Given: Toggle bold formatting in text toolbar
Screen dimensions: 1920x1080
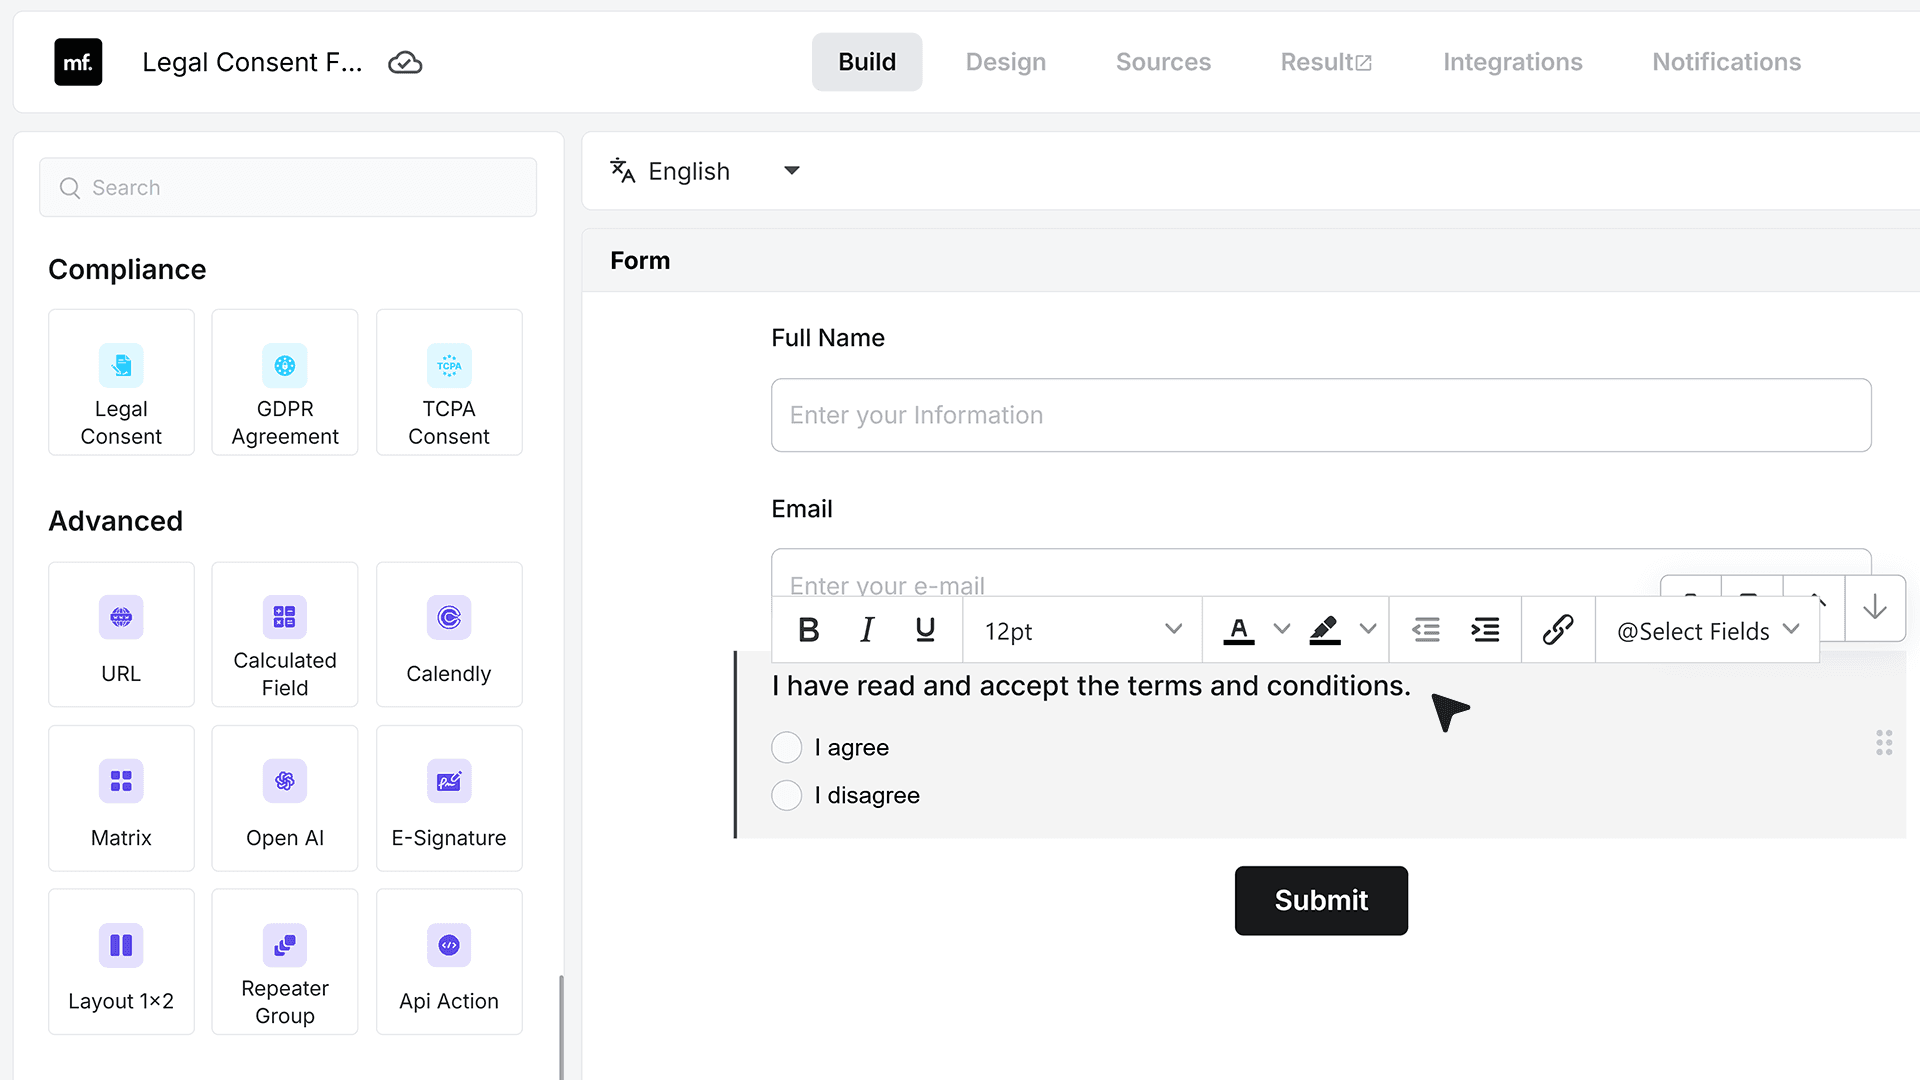Looking at the screenshot, I should click(809, 630).
